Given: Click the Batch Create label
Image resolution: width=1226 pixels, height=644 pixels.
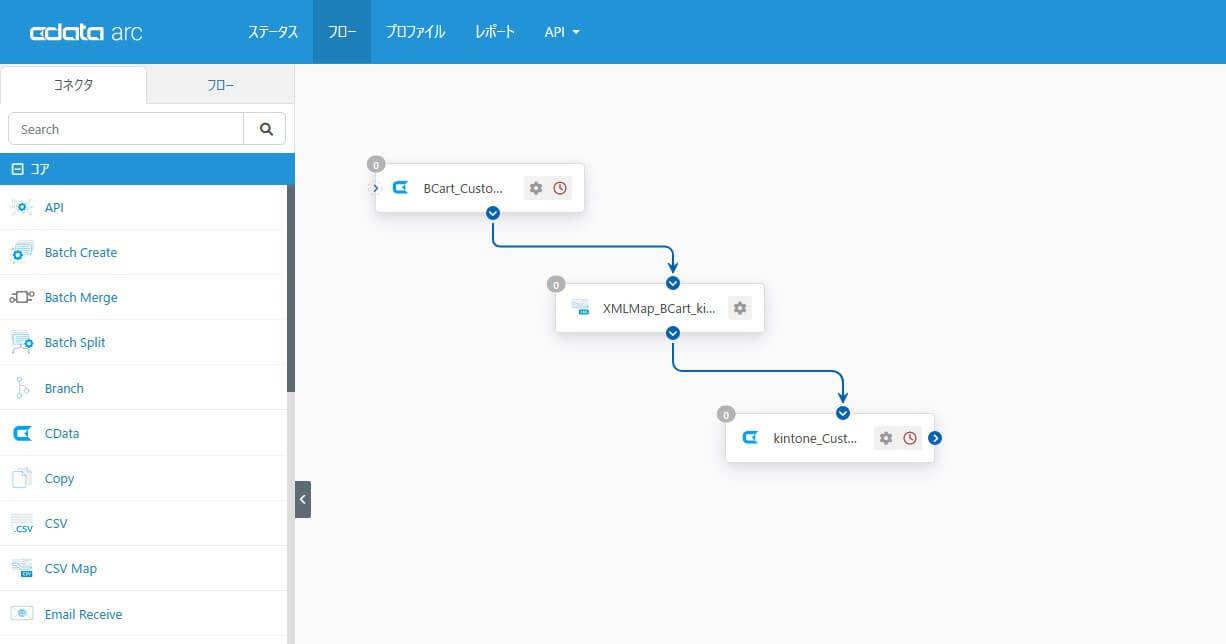Looking at the screenshot, I should click(81, 253).
